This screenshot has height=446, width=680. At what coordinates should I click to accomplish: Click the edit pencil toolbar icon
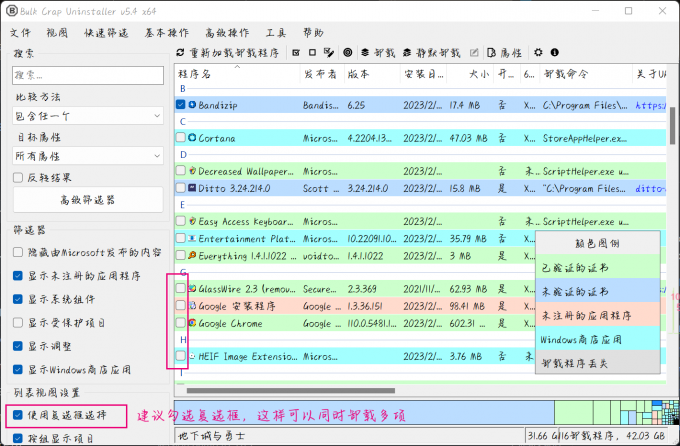(x=474, y=52)
